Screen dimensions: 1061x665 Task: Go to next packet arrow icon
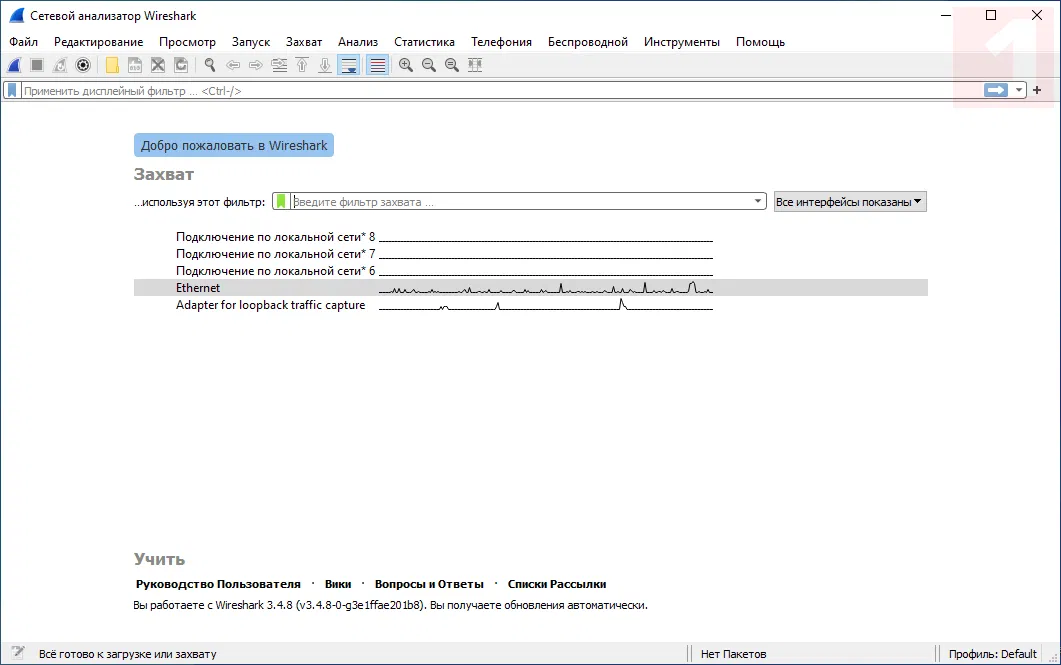256,65
